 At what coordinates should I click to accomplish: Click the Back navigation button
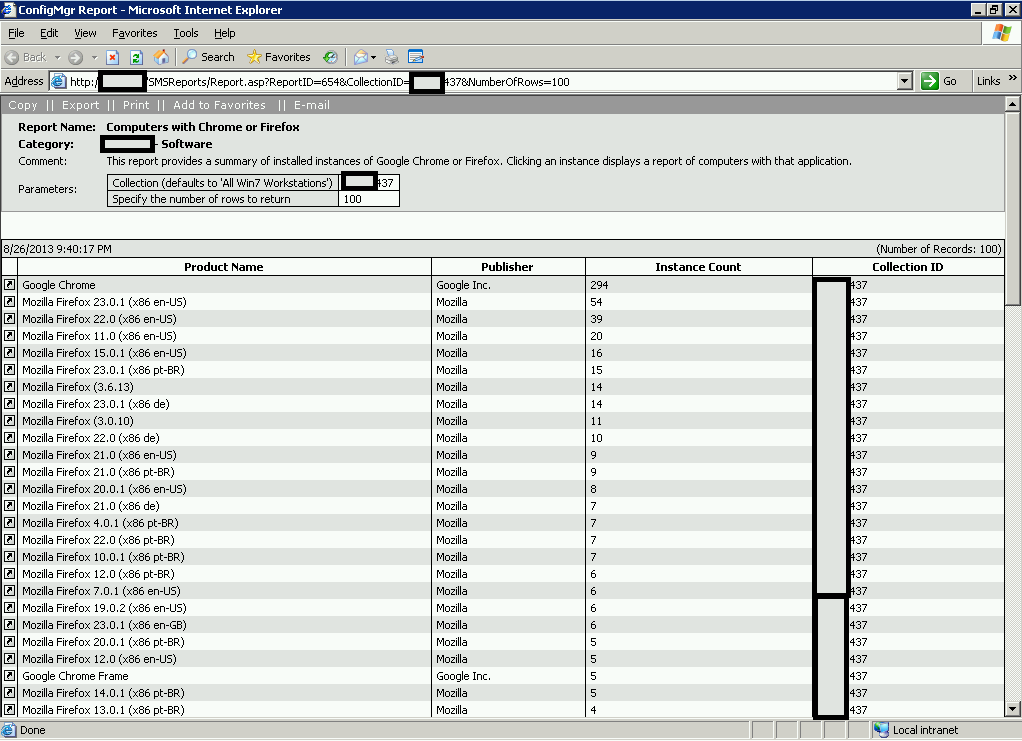(x=26, y=57)
